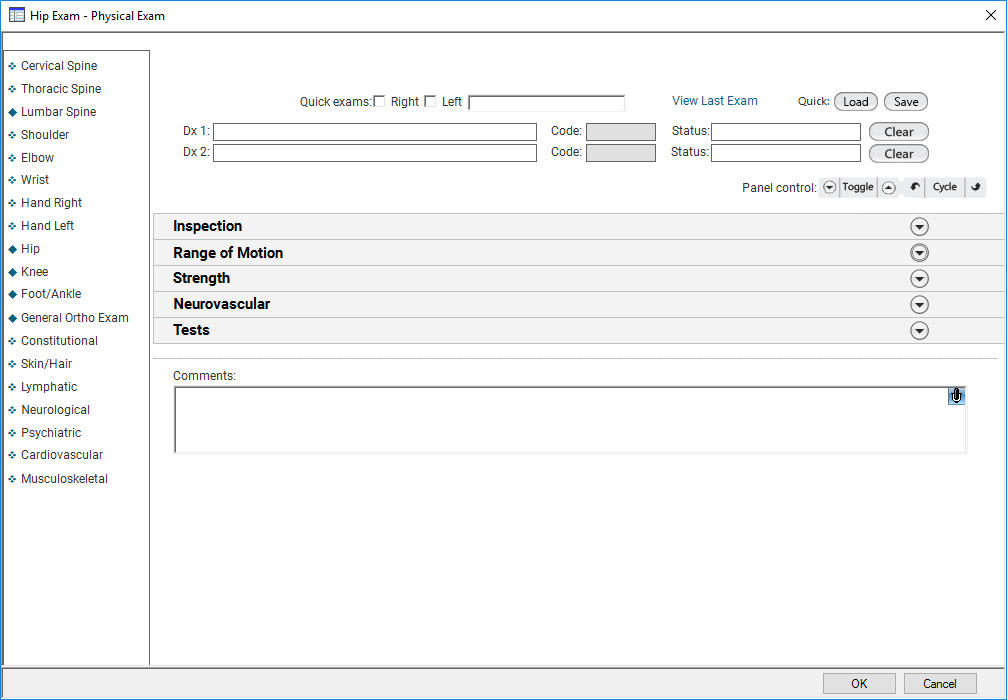The height and width of the screenshot is (700, 1008).
Task: Click the Quick Save button
Action: click(x=906, y=102)
